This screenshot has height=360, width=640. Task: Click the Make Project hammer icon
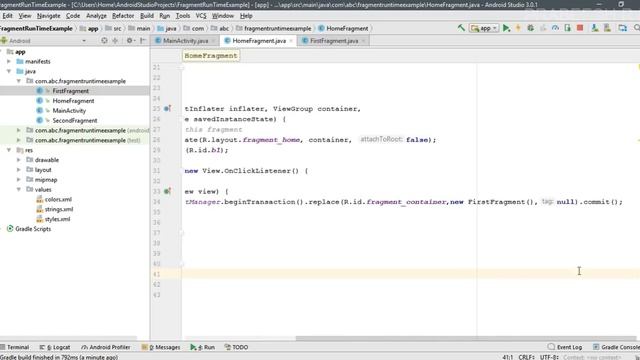pyautogui.click(x=461, y=28)
